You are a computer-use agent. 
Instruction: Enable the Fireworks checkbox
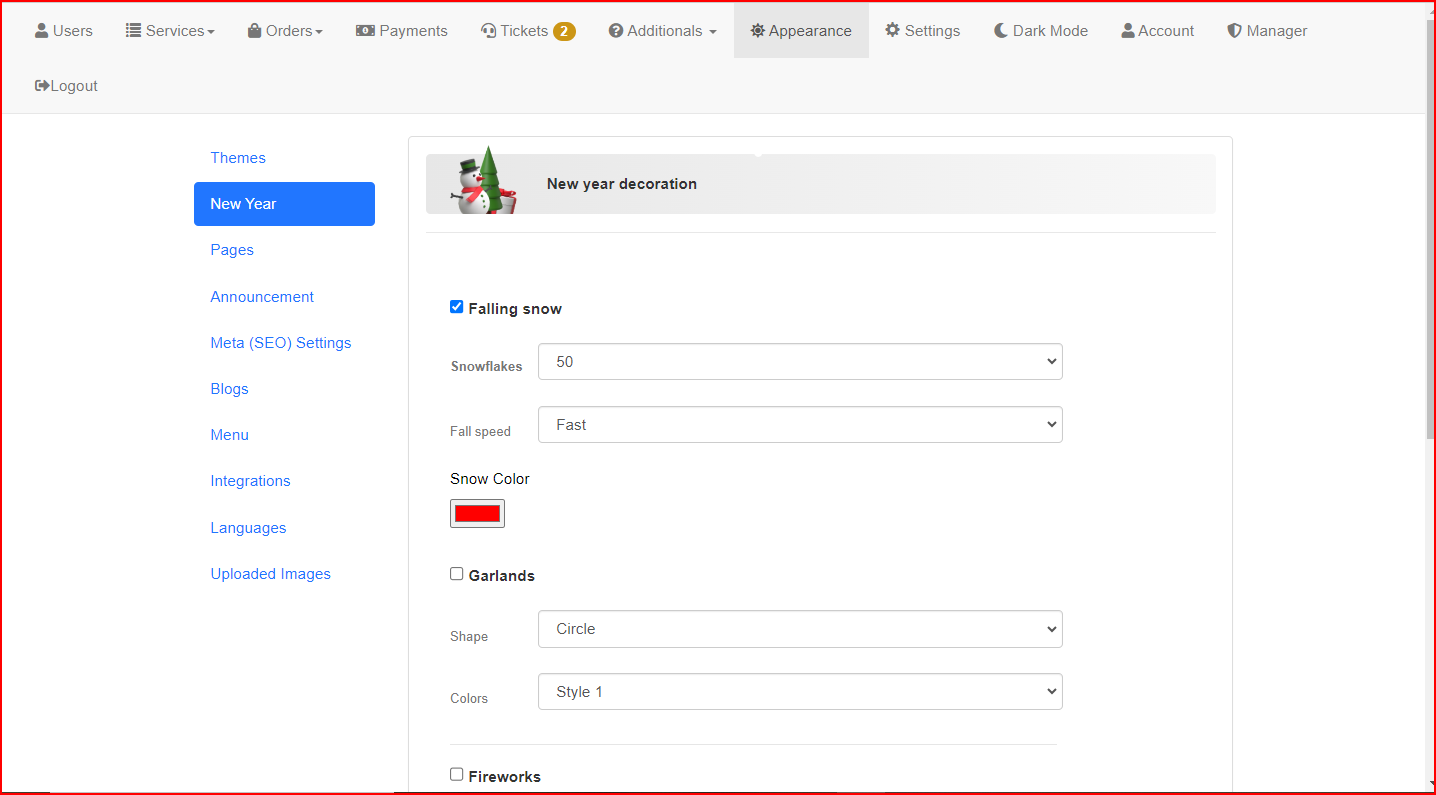click(x=457, y=774)
